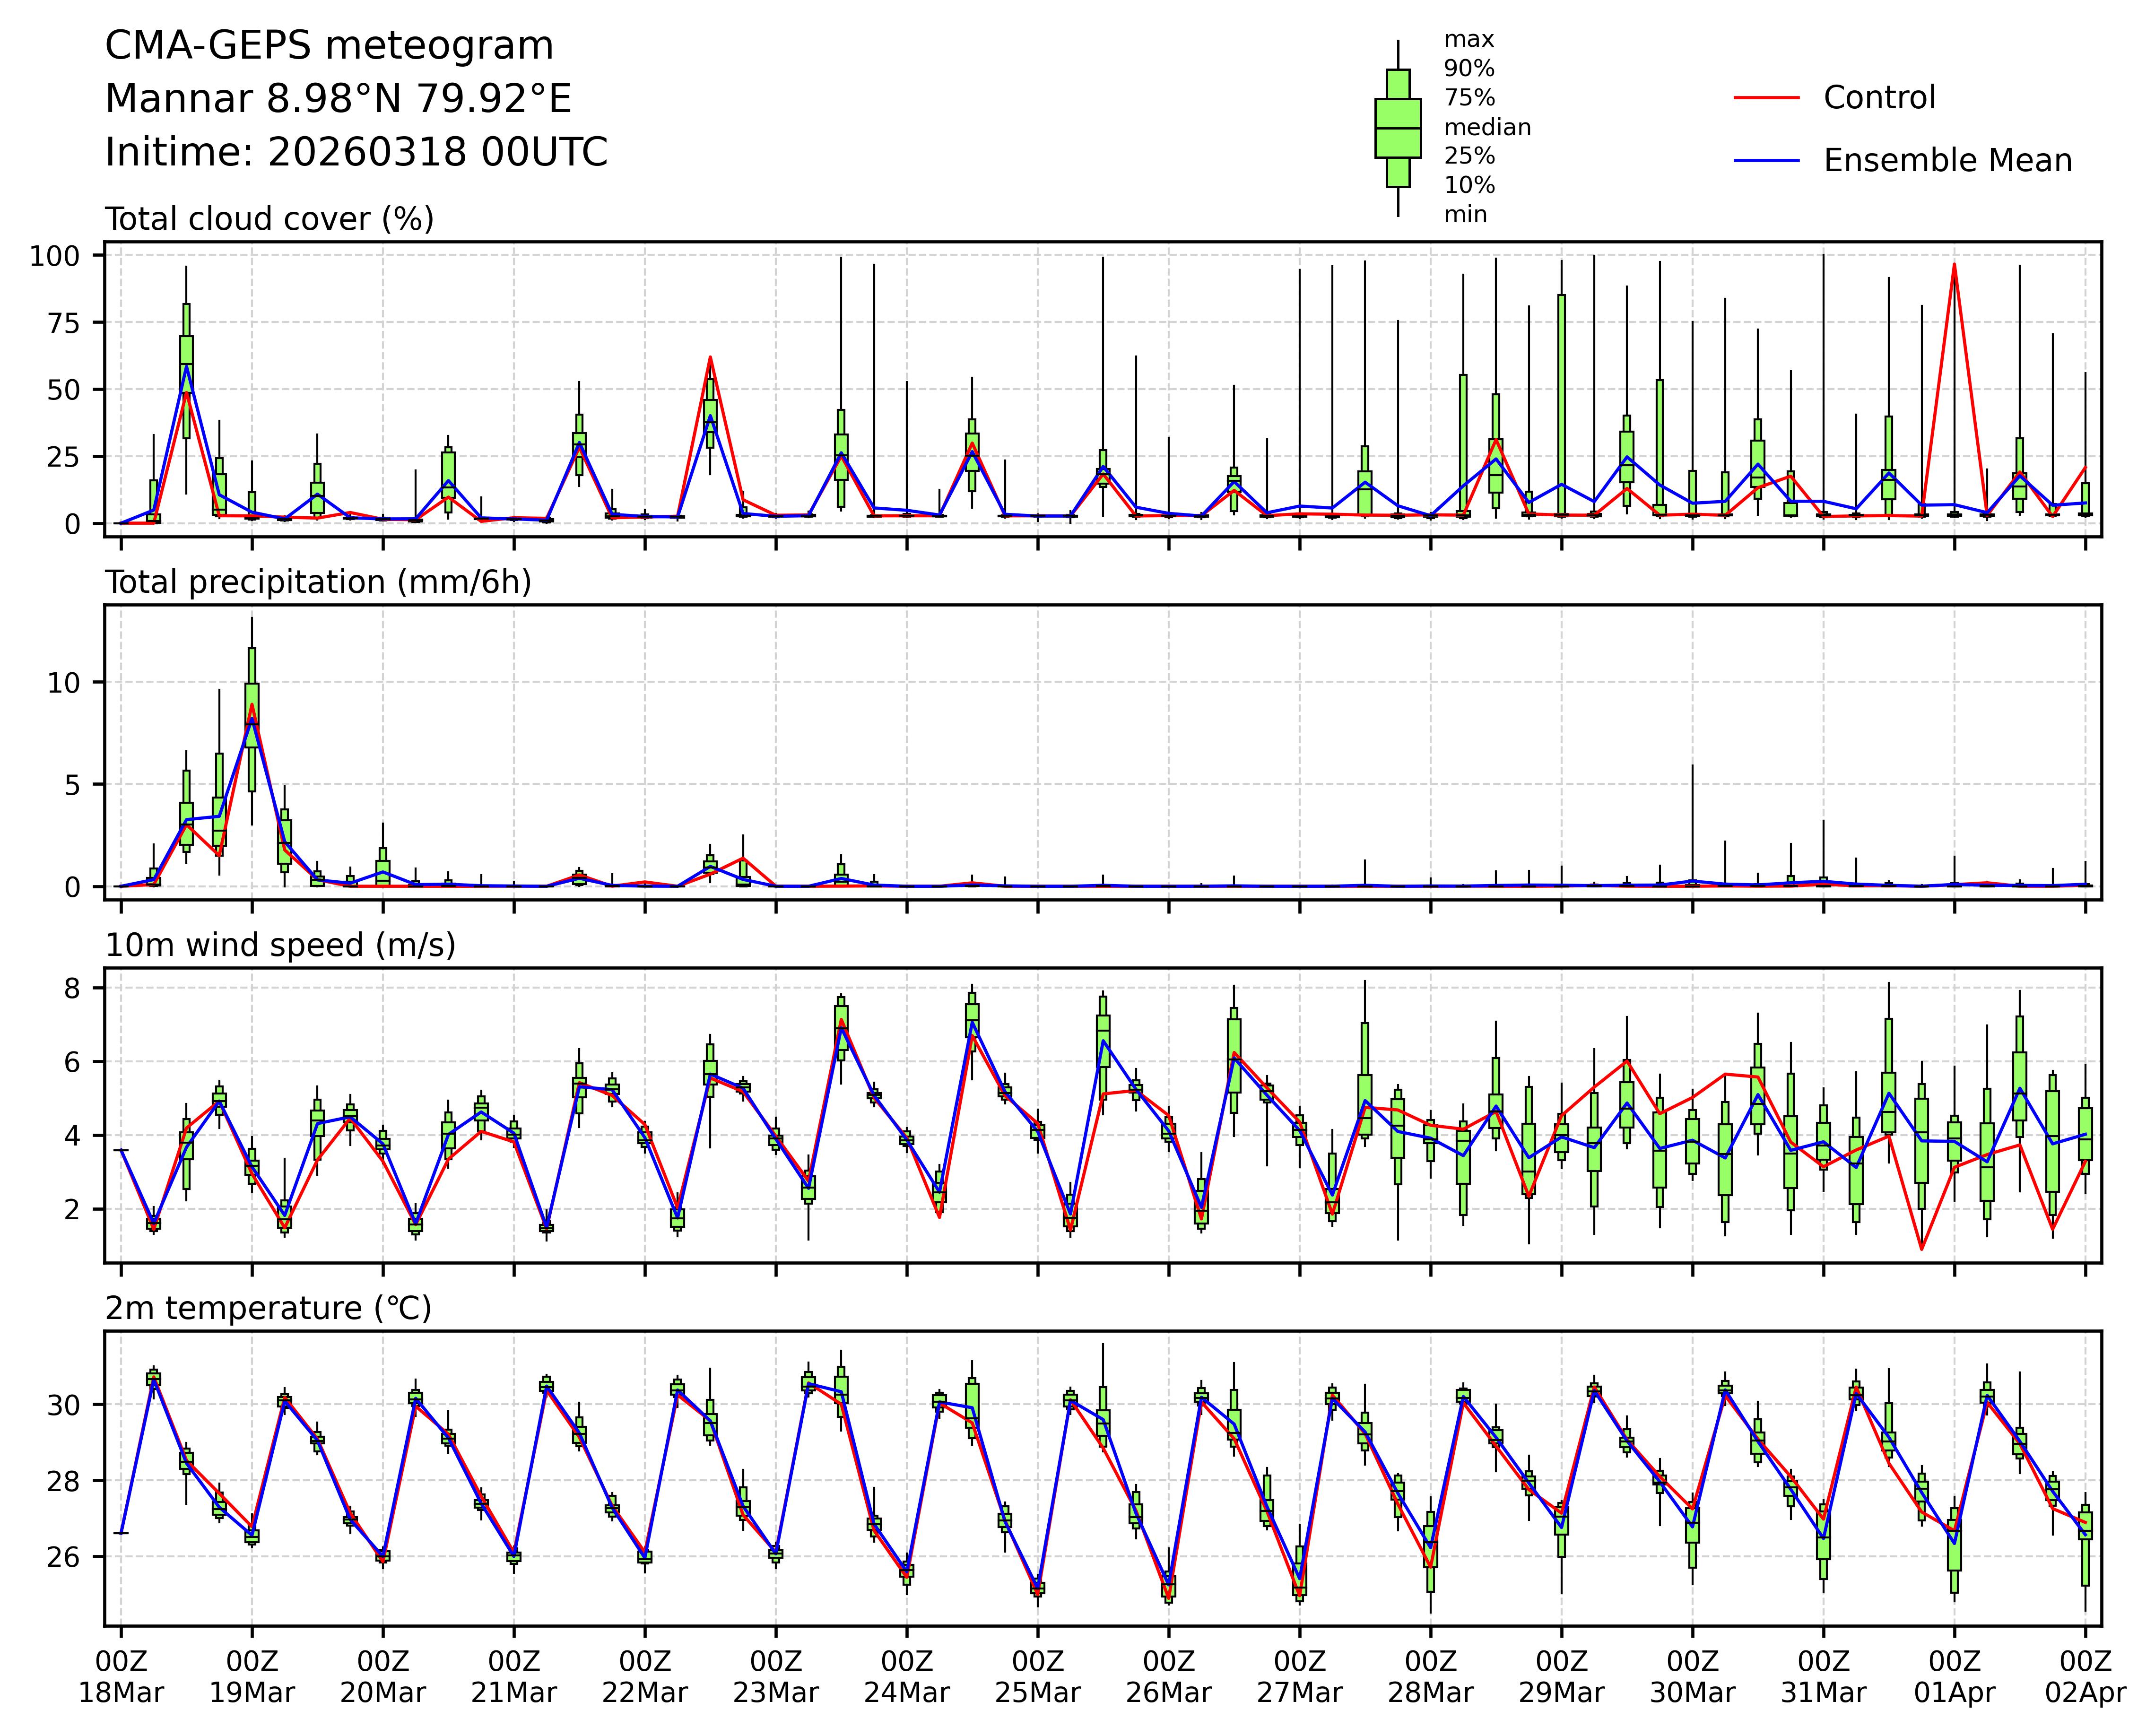Screen dimensions: 2155x1736
Task: Click the '2m temperature (℃)' panel title
Action: [268, 1308]
